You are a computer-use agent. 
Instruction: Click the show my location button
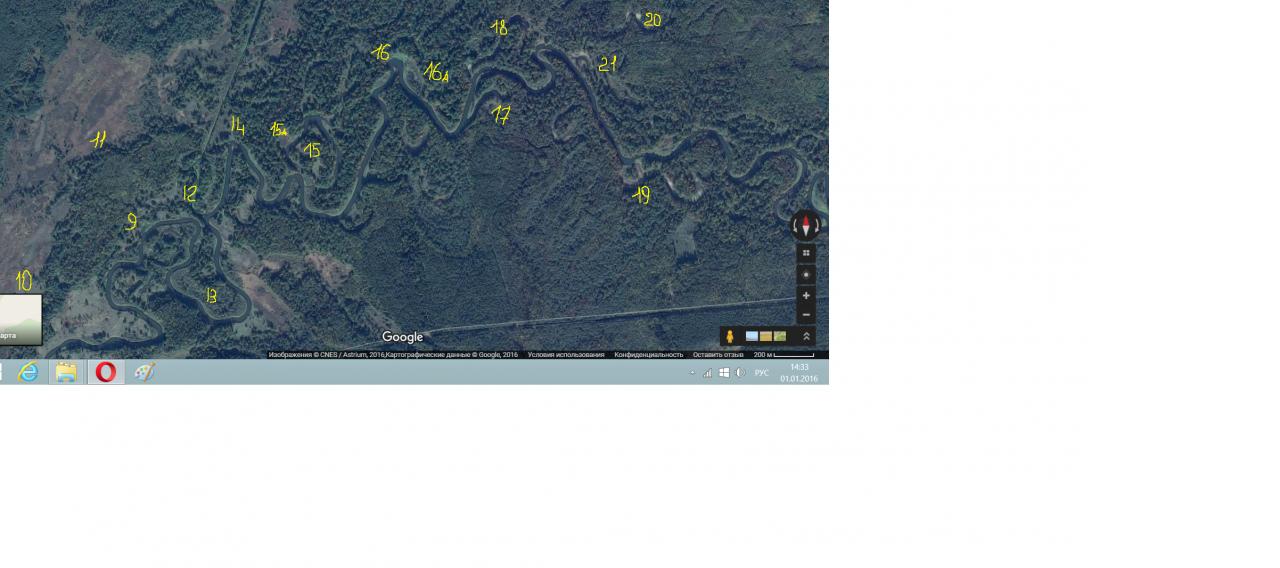click(x=806, y=274)
